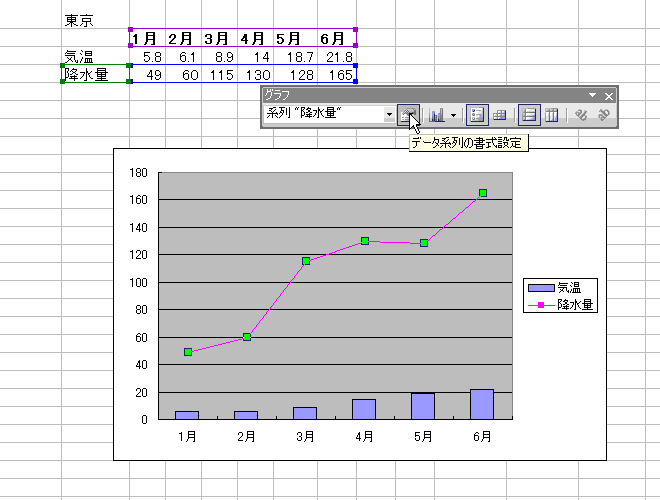Select cell 東京
The width and height of the screenshot is (660, 500).
95,20
